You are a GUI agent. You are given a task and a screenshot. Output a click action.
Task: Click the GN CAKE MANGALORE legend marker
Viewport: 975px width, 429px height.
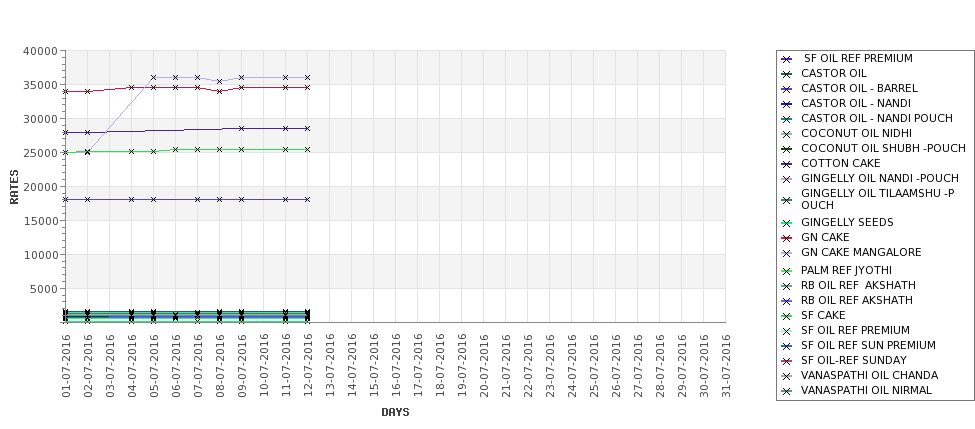click(x=787, y=253)
